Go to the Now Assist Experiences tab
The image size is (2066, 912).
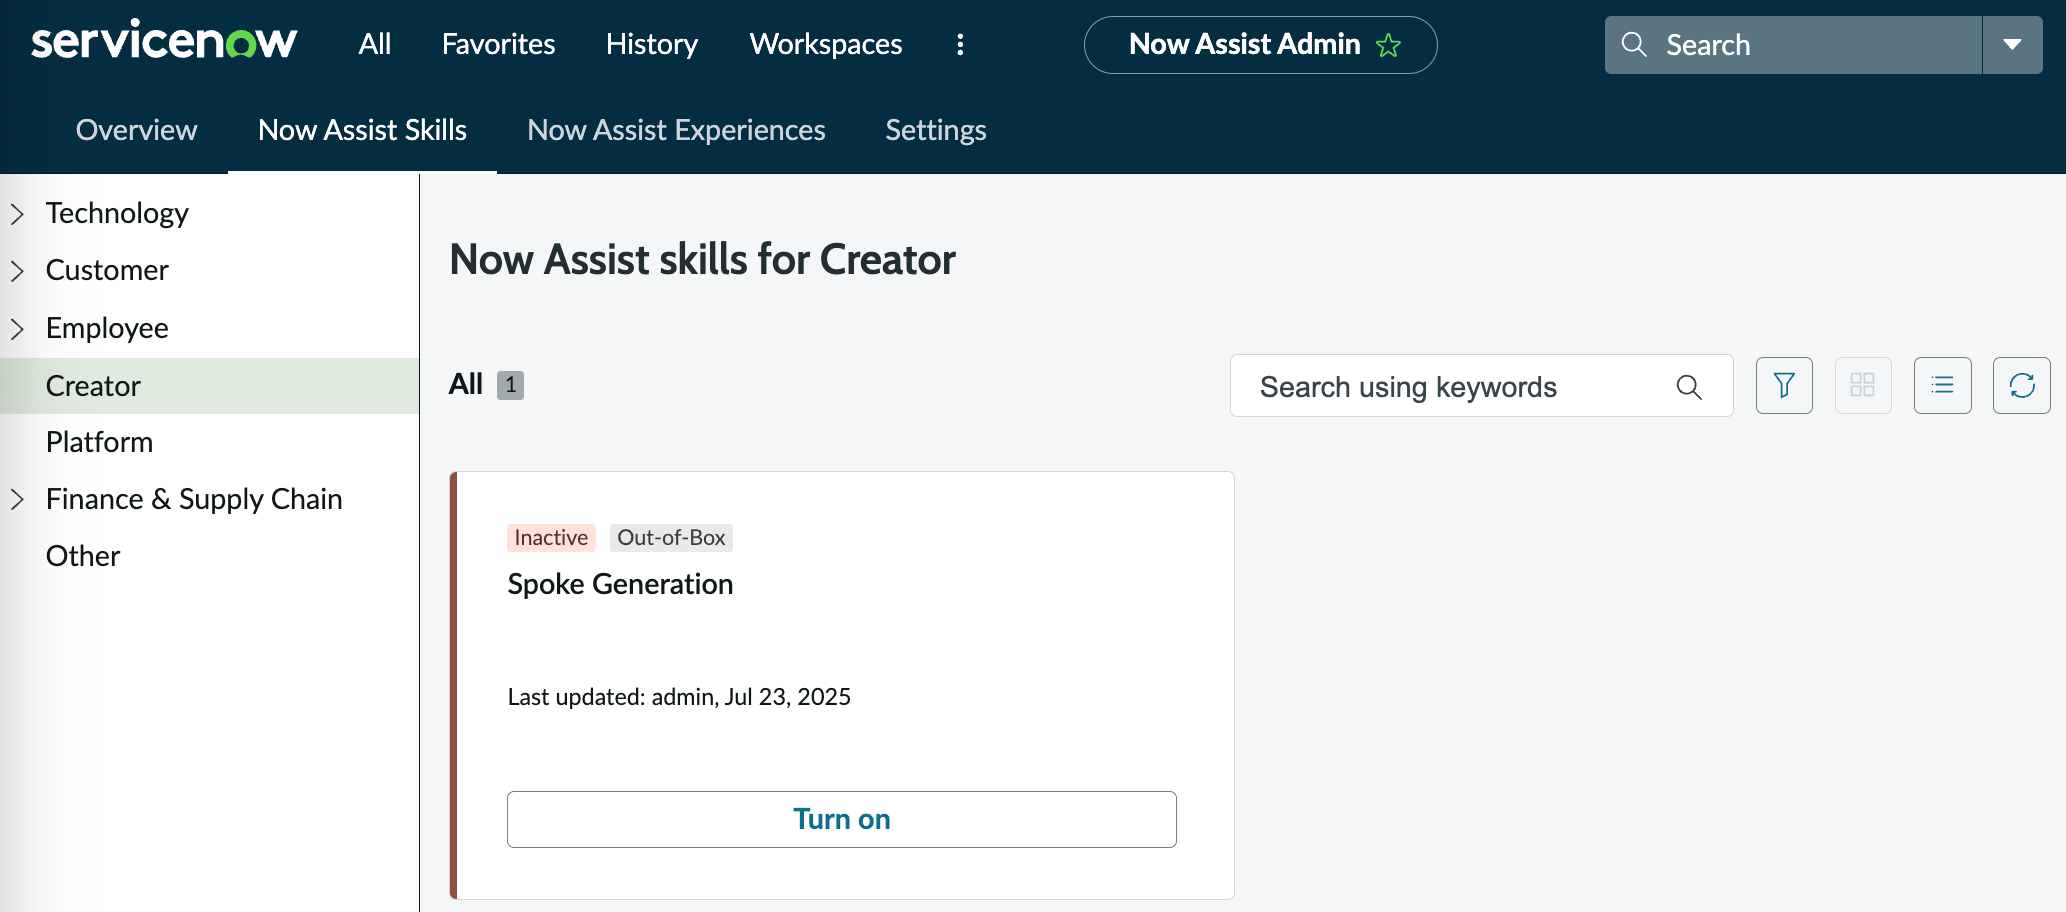point(676,130)
